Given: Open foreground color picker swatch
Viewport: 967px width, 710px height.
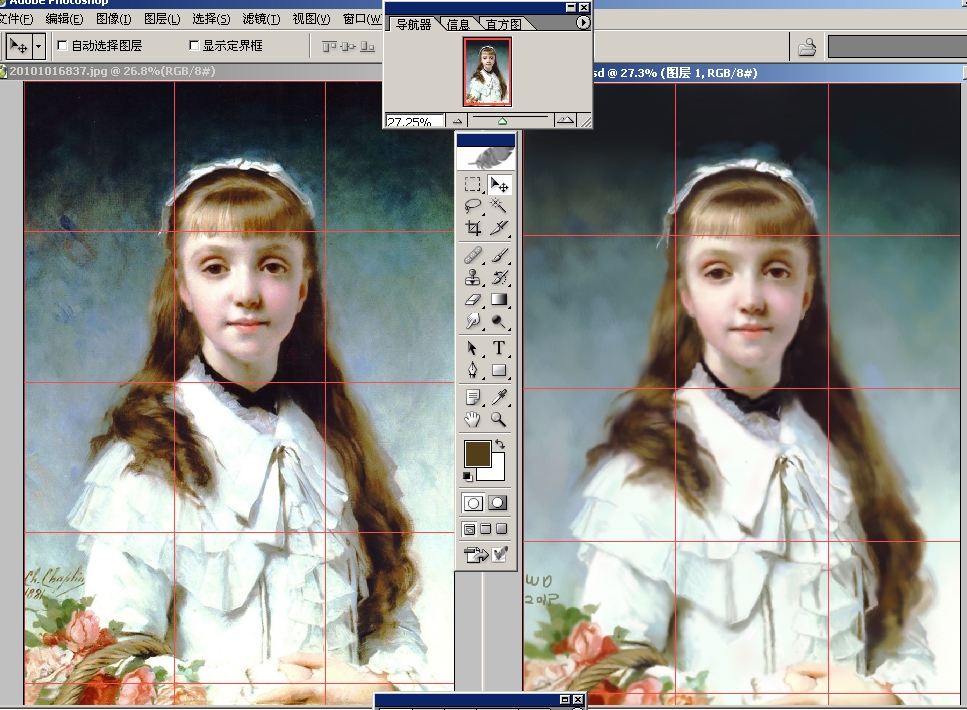Looking at the screenshot, I should (x=477, y=453).
